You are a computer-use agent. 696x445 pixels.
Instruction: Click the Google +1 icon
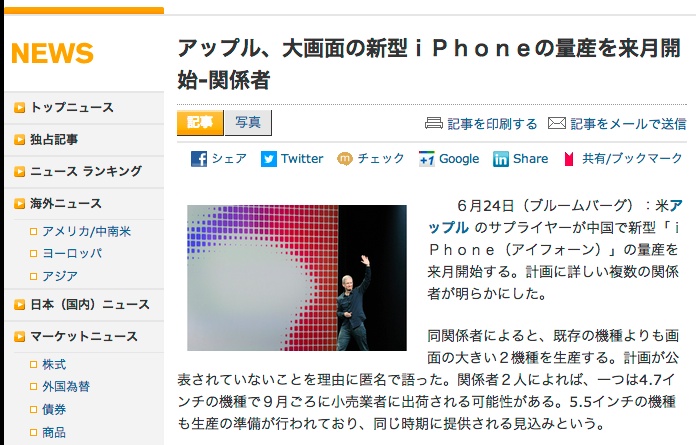[x=427, y=159]
